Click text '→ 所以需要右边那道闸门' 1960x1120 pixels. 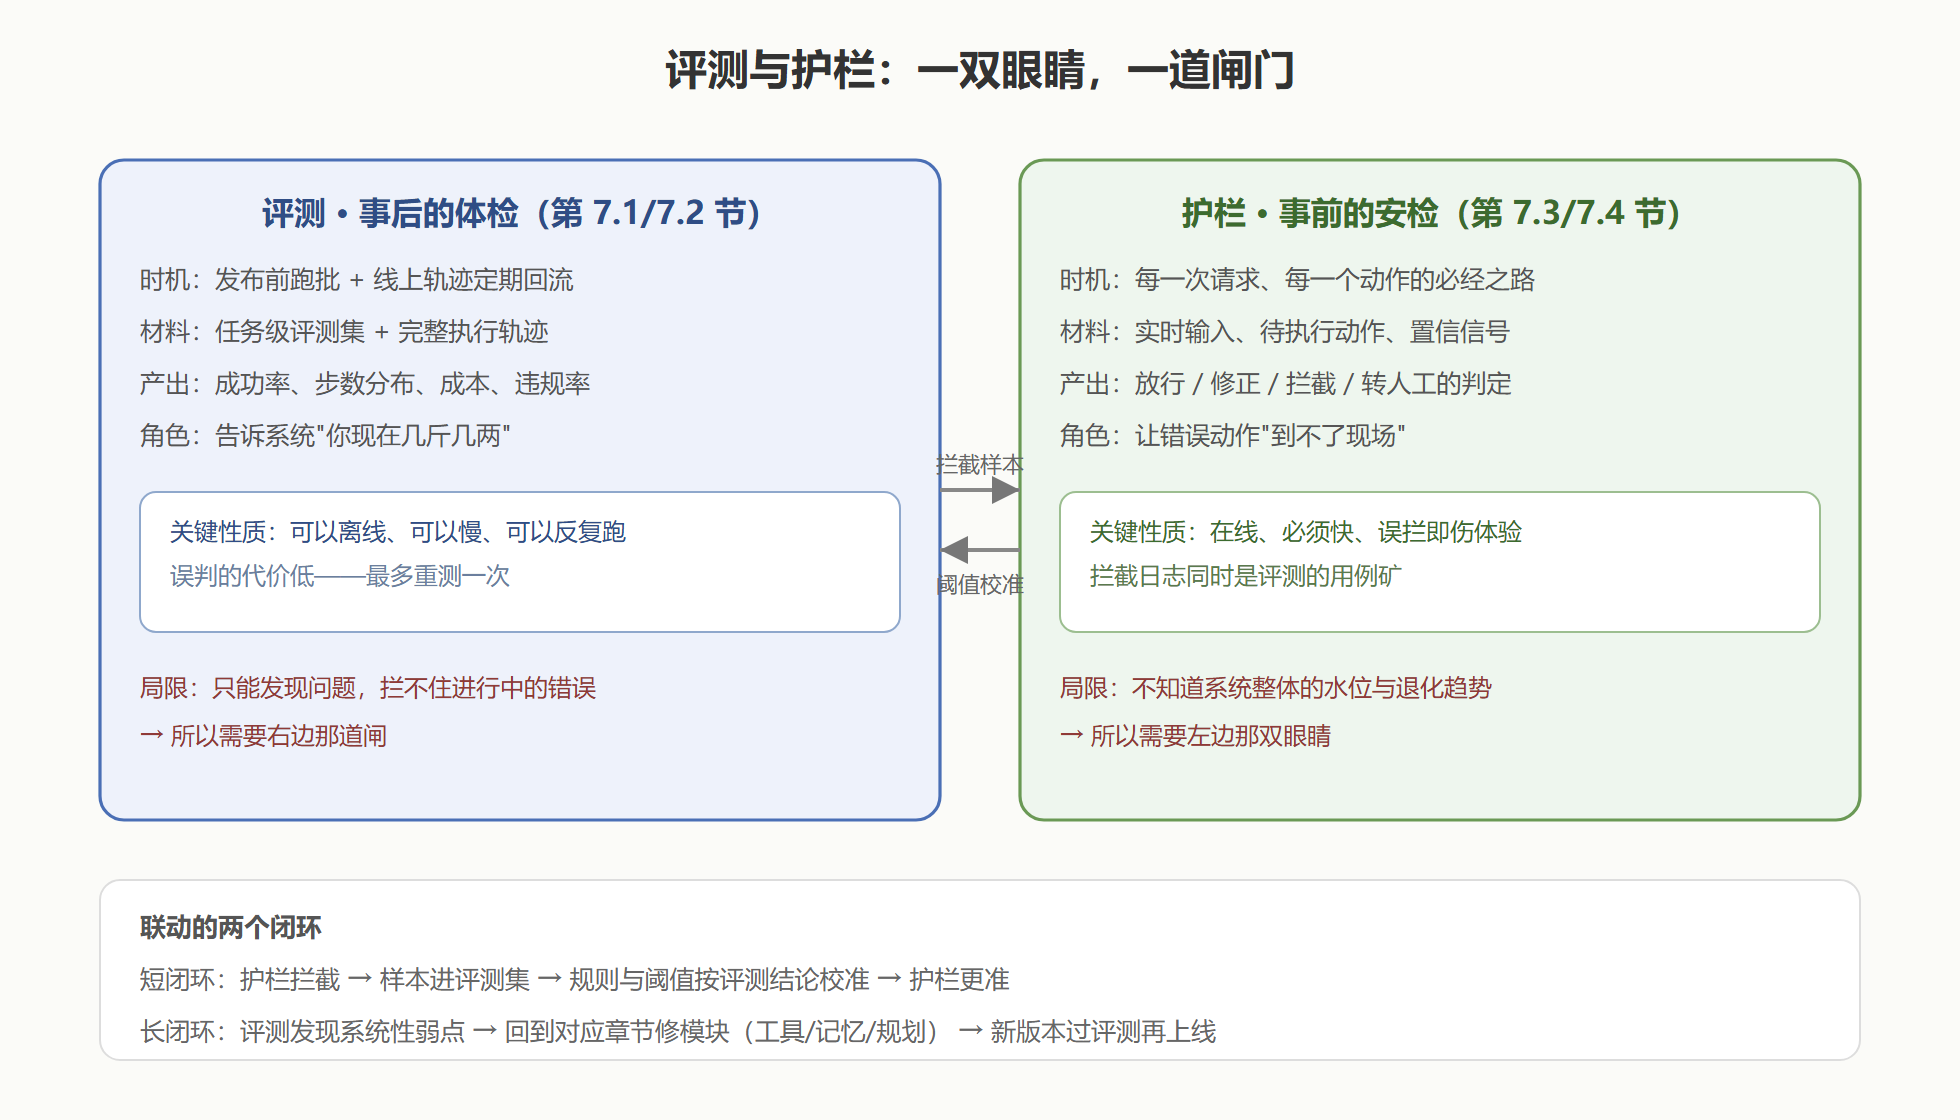[x=263, y=736]
